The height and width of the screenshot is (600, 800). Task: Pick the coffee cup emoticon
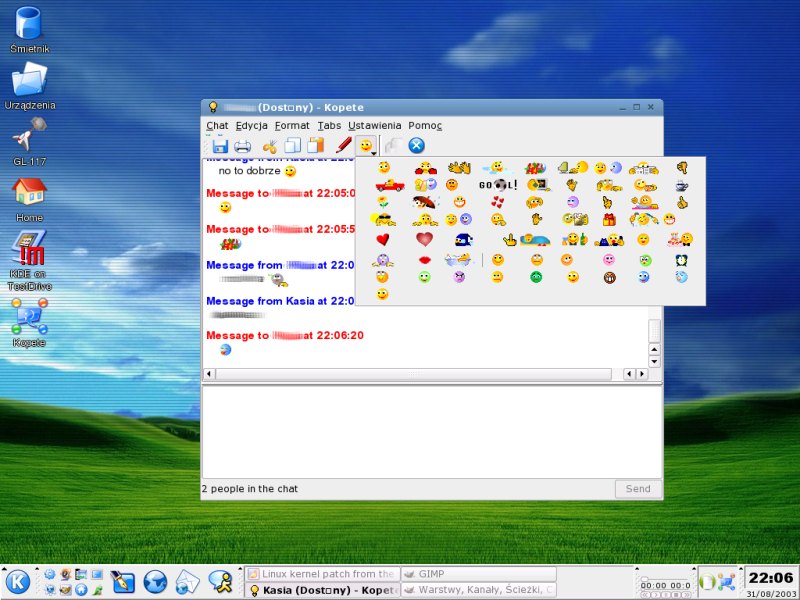[x=682, y=185]
